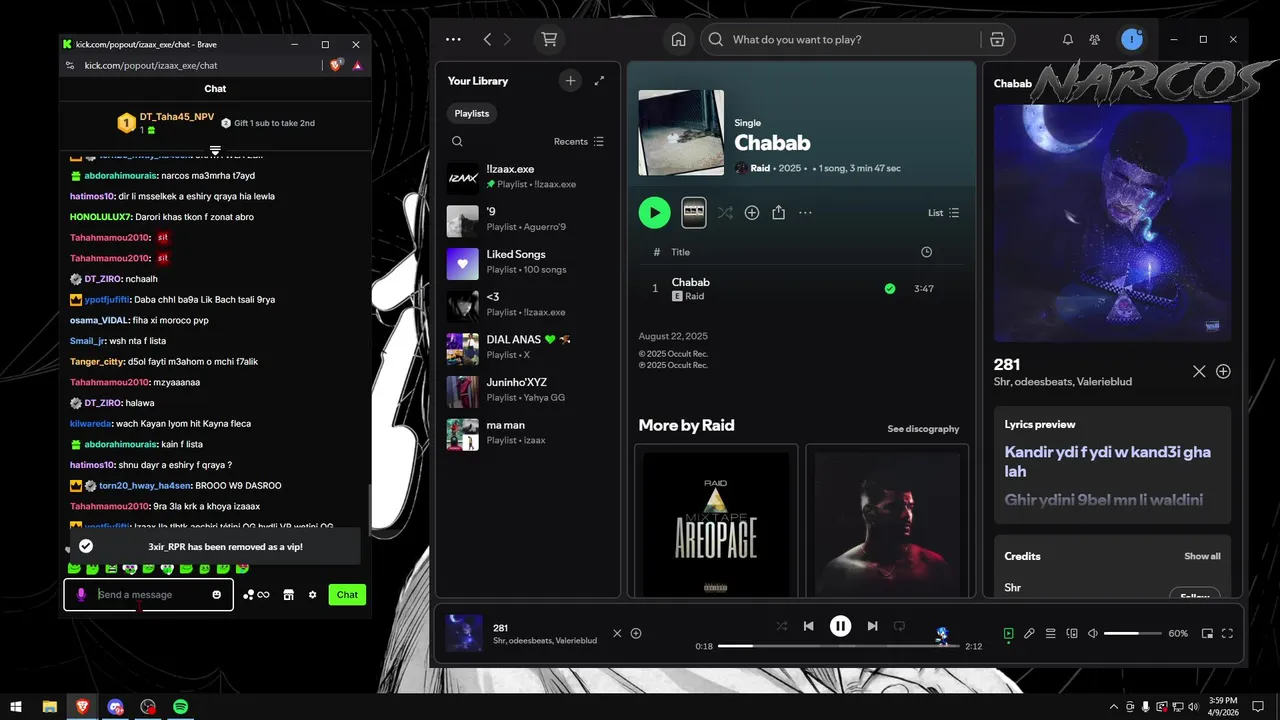Open the ma man playlist
Image resolution: width=1280 pixels, height=720 pixels.
528,432
